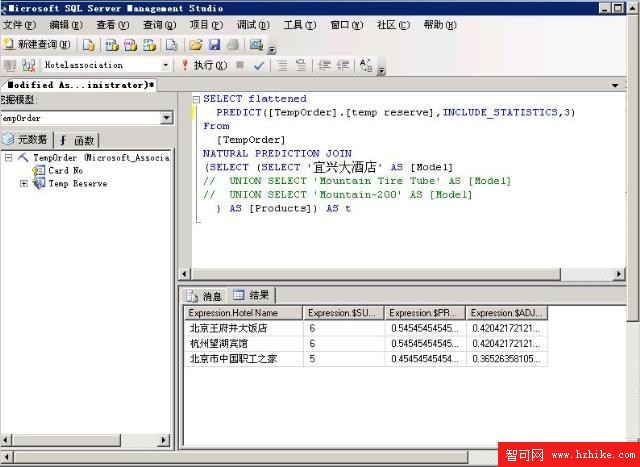Open a file with the folder icon
Viewport: 640px width, 467px height.
[196, 45]
